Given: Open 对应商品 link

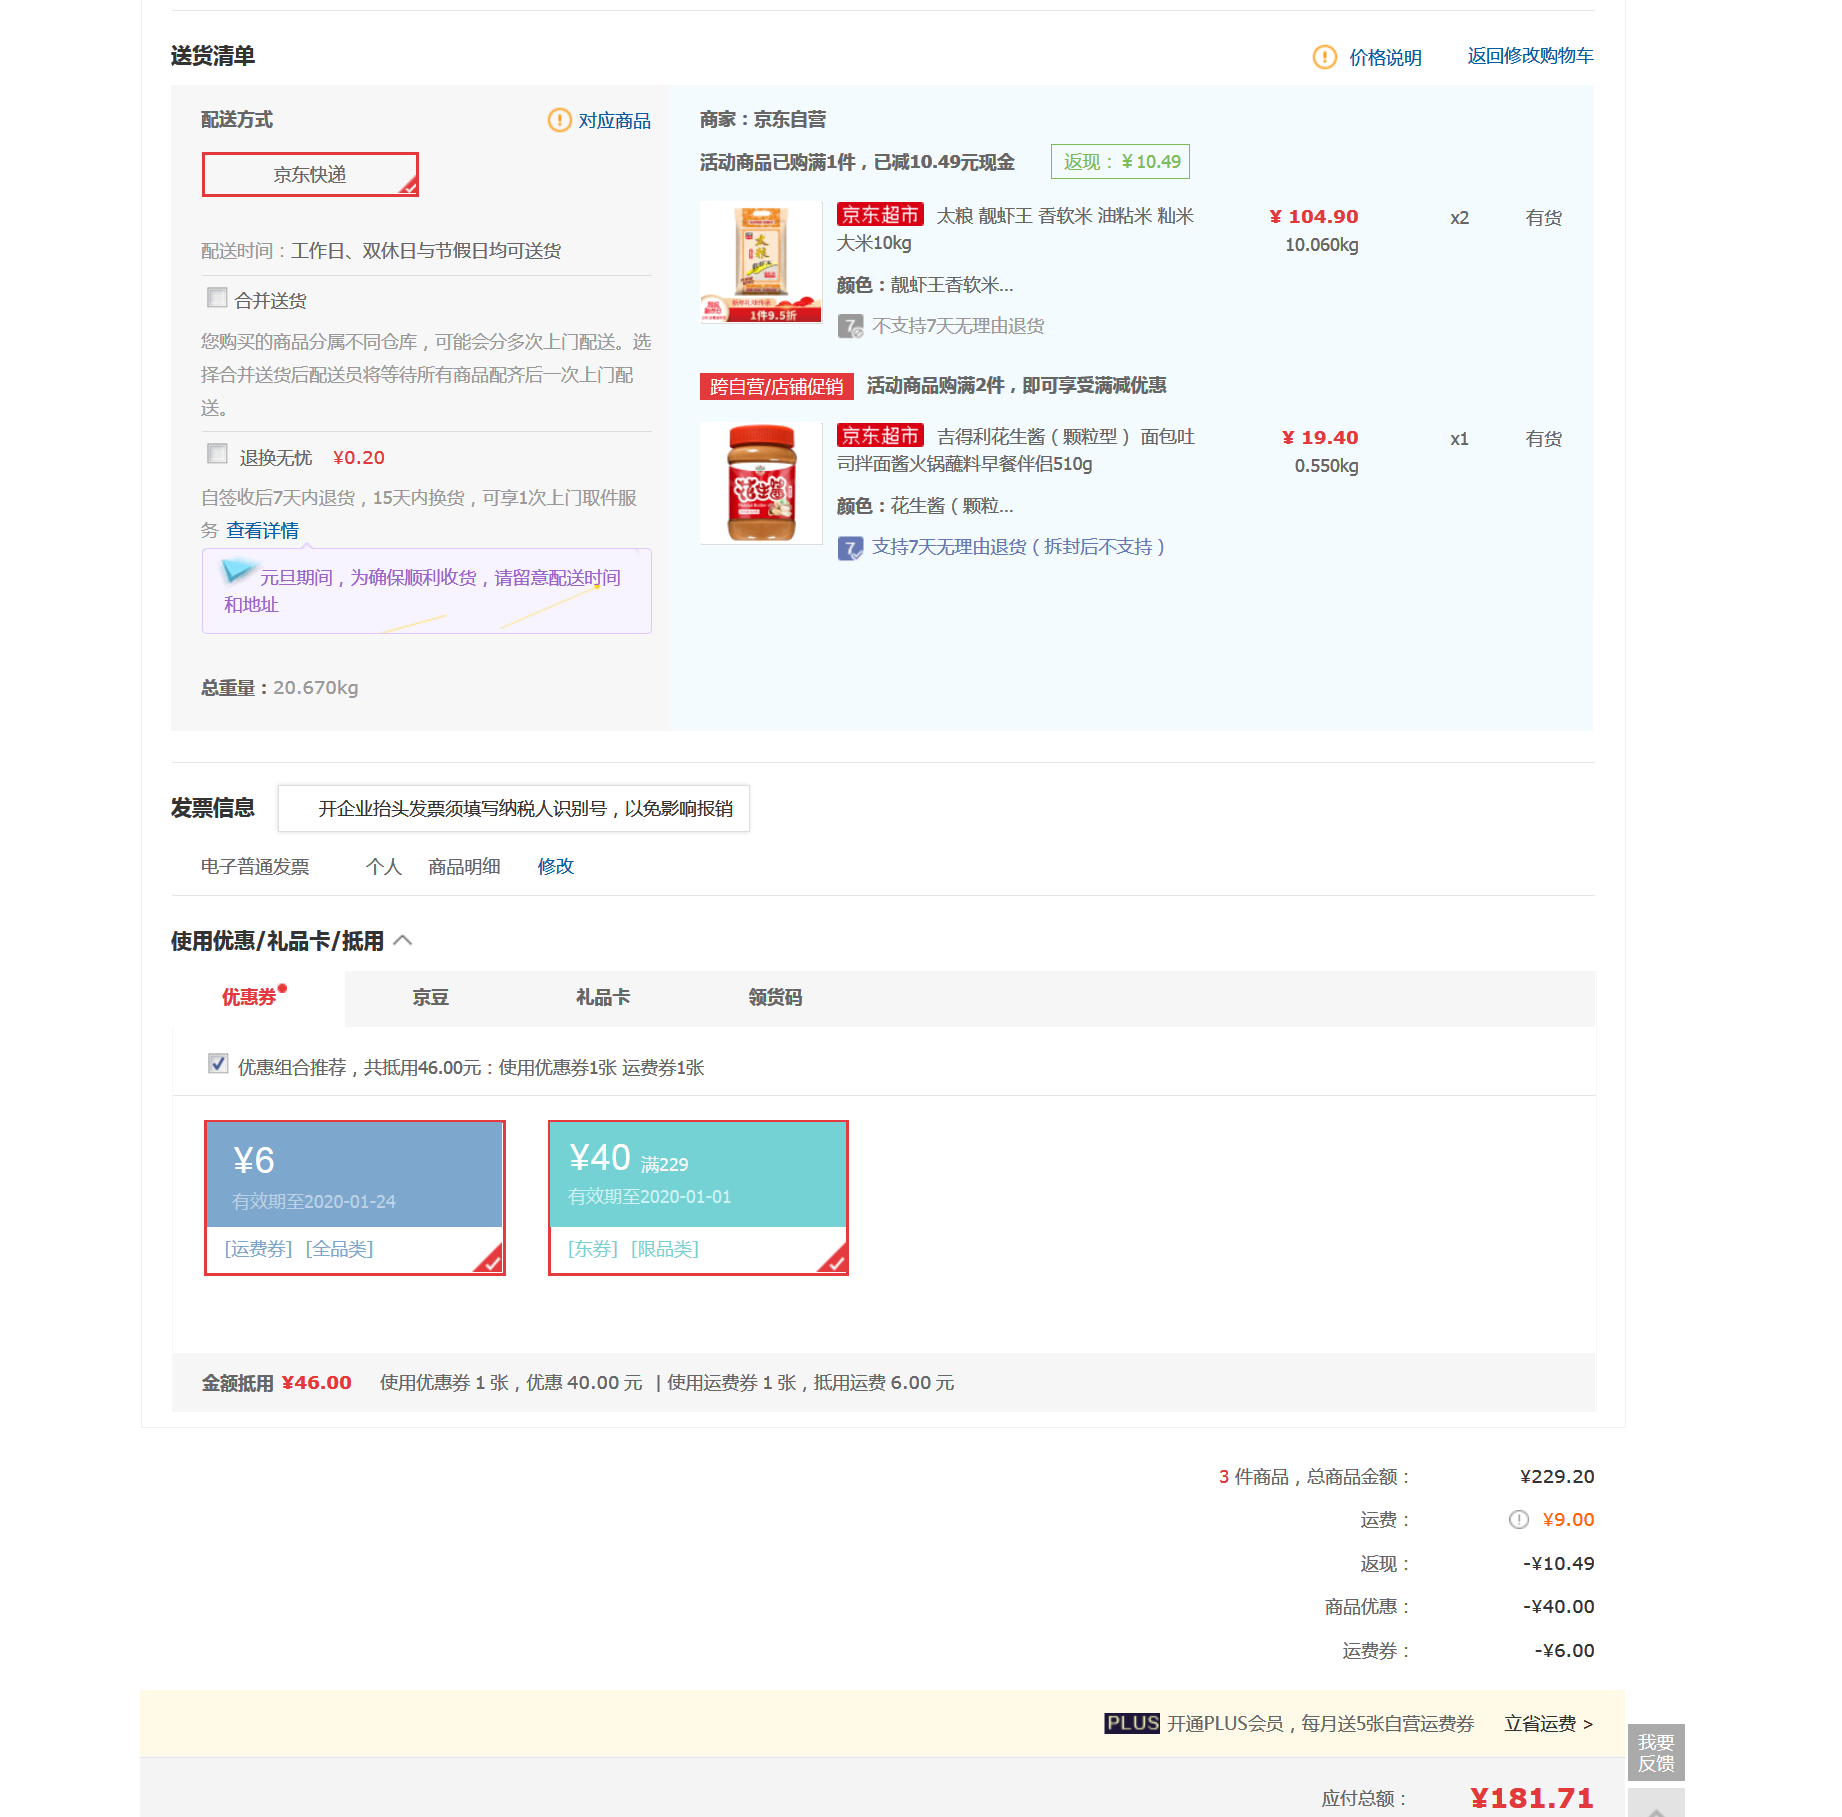Looking at the screenshot, I should (614, 121).
